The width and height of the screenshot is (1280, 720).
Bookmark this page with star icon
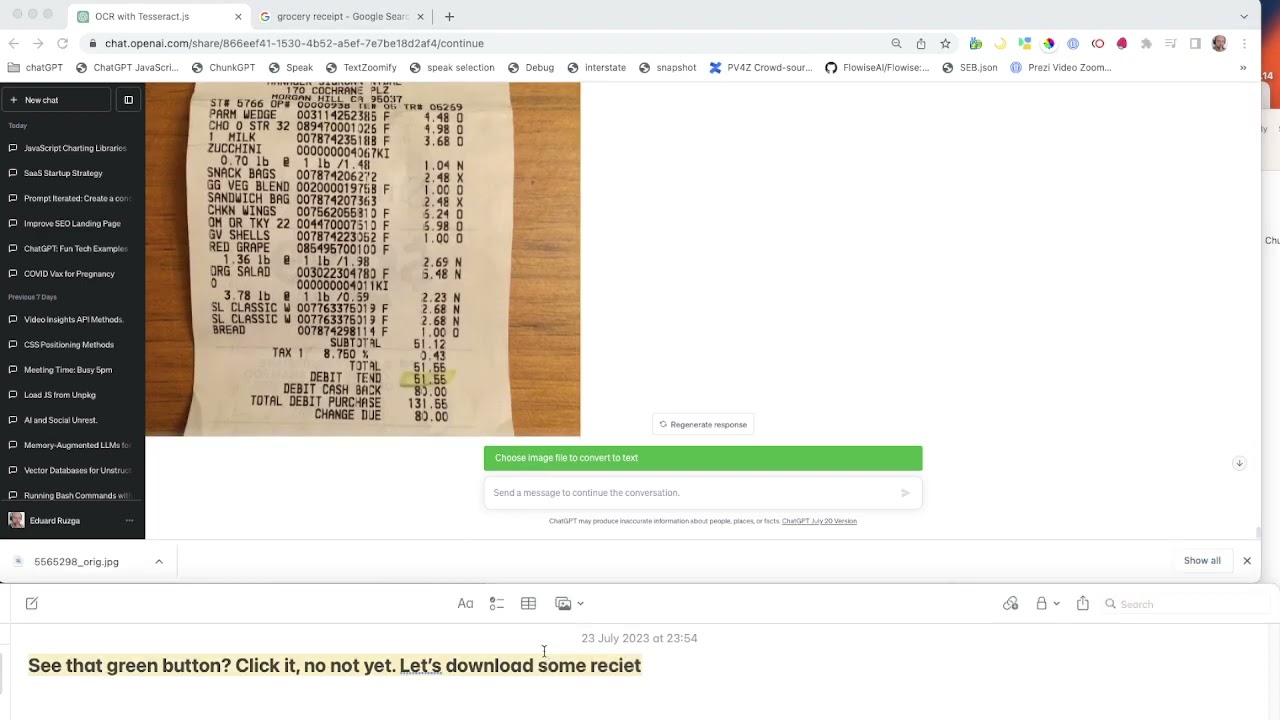(945, 43)
